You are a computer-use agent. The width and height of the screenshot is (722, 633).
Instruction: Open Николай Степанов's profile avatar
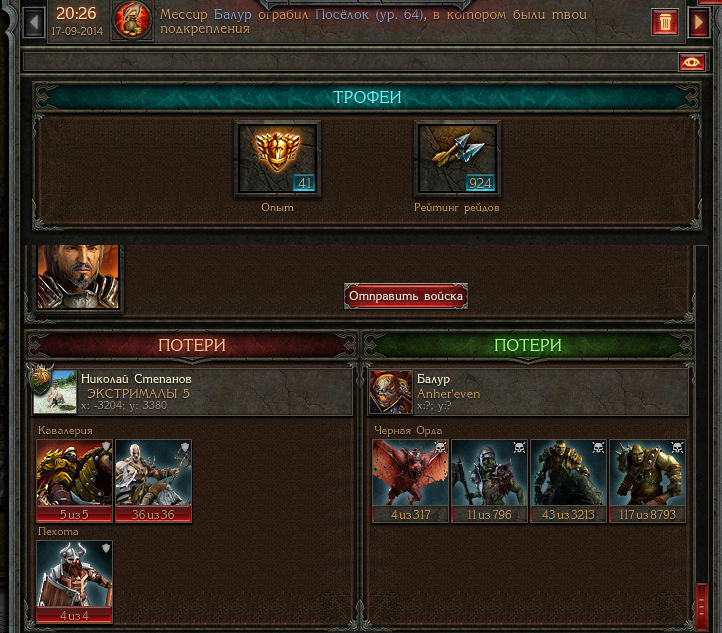coord(55,392)
